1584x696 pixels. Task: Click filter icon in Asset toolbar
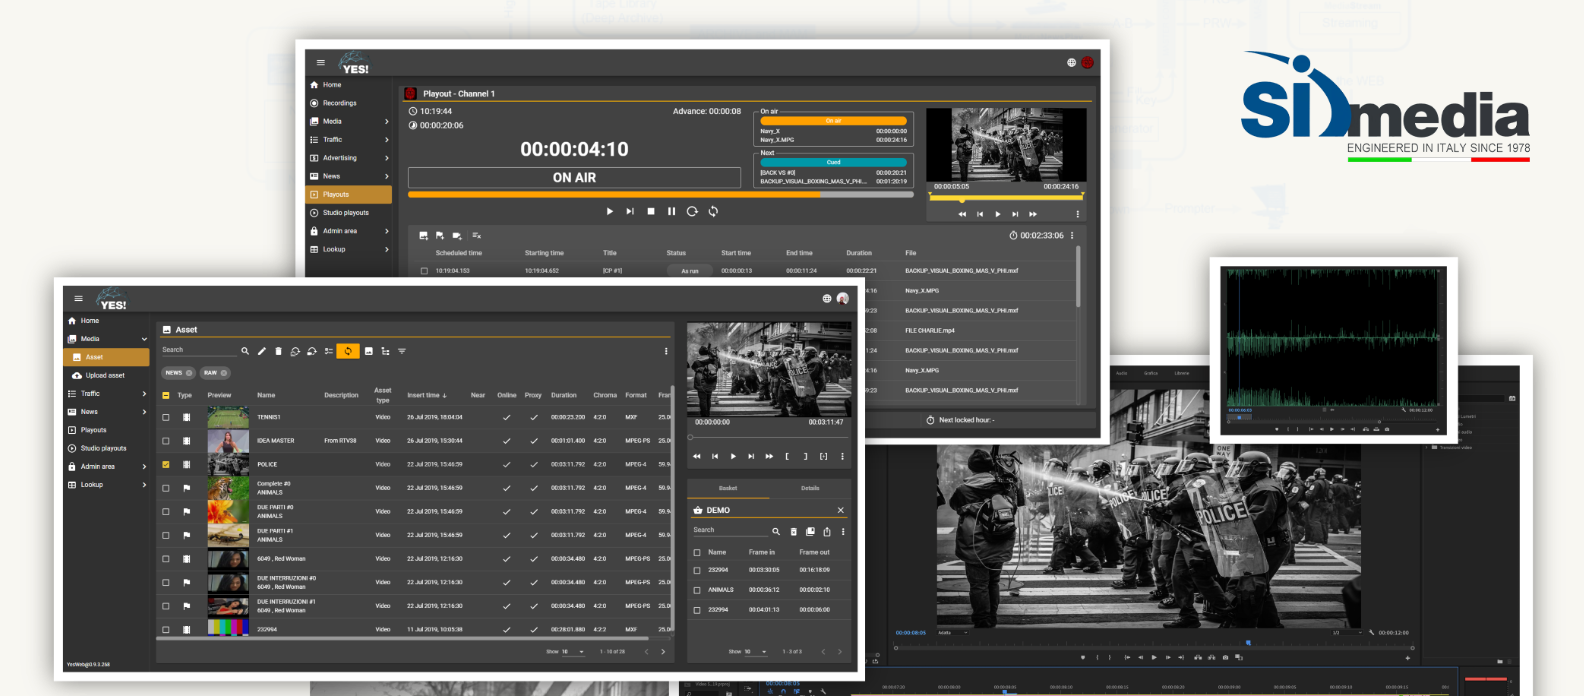tap(402, 351)
